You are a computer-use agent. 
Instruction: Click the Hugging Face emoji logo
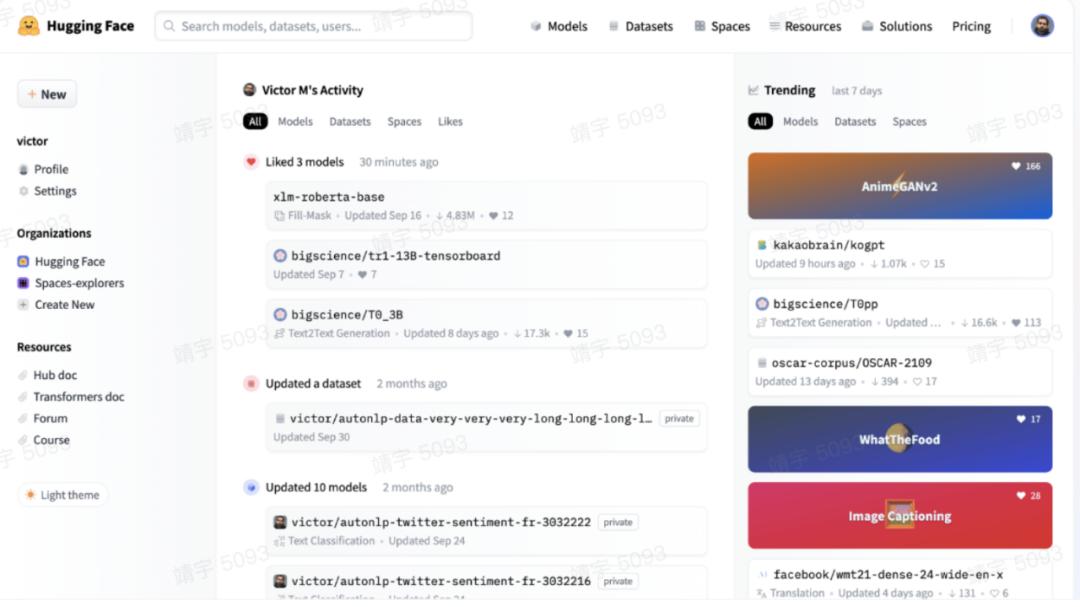[x=28, y=26]
